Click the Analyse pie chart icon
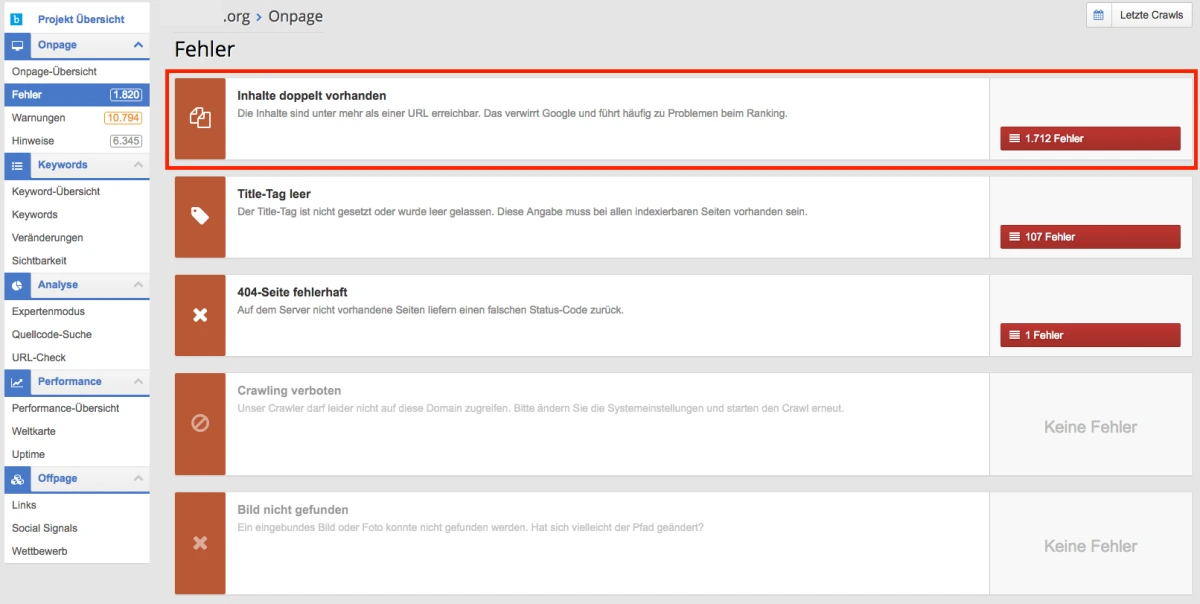 (x=17, y=286)
